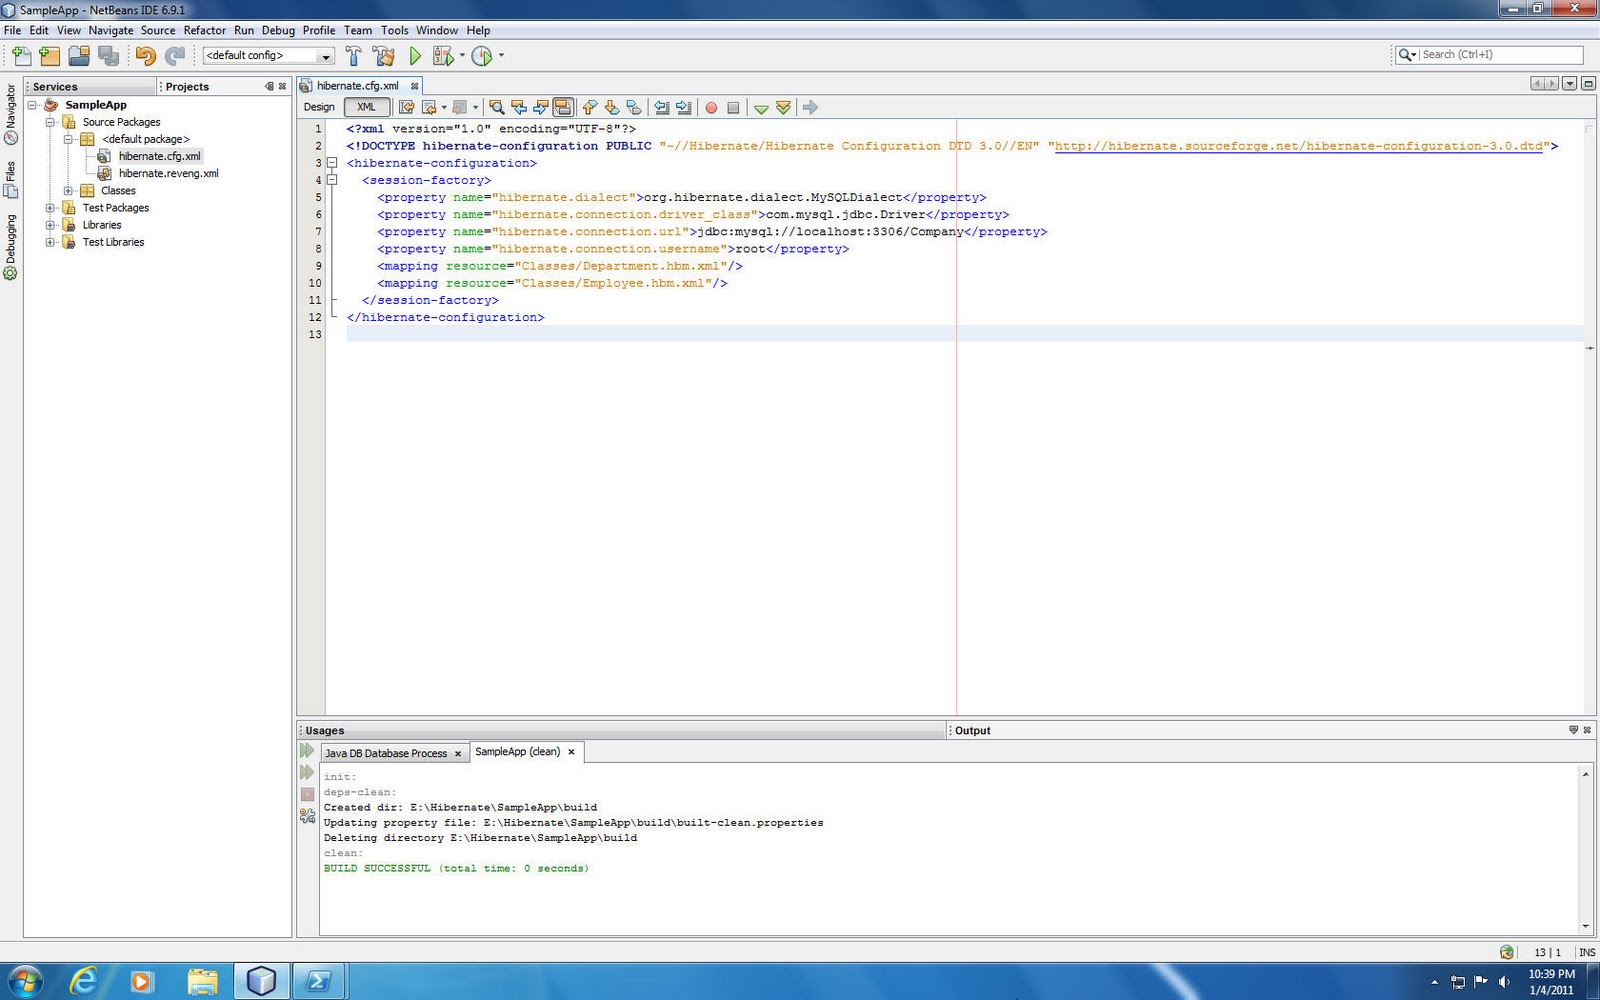Toggle the highlight search editor button
This screenshot has height=1000, width=1600.
click(x=563, y=107)
